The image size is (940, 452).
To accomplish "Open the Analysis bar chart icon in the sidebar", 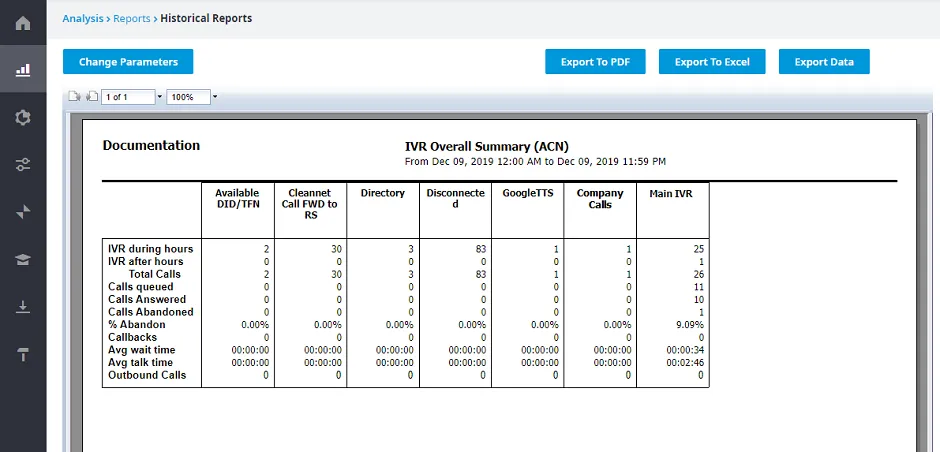I will [x=23, y=70].
